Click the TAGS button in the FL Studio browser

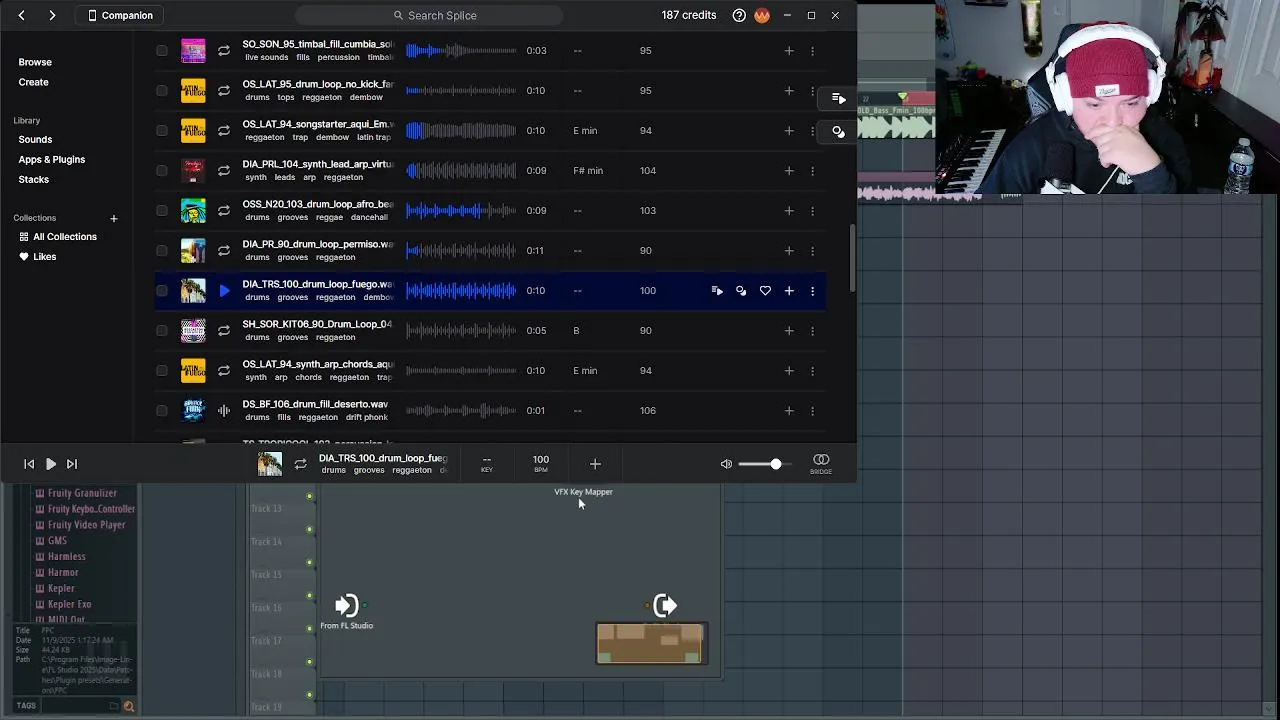point(26,706)
